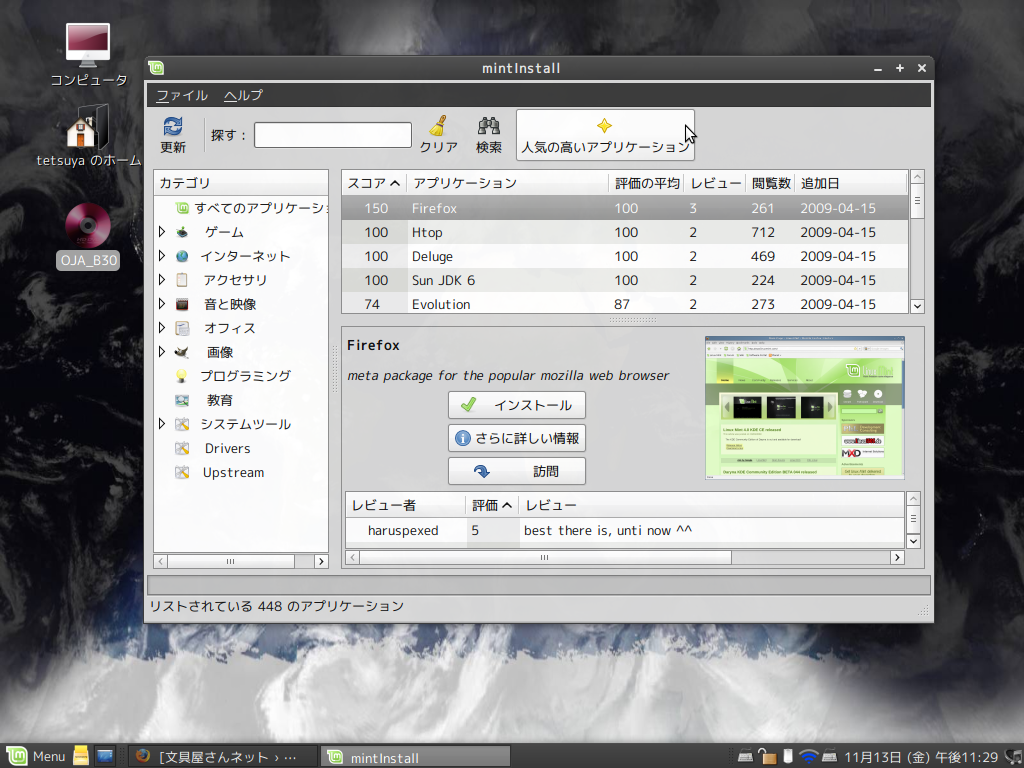Click the clock 11月13日 in tray
Image resolution: width=1024 pixels, height=768 pixels.
point(921,756)
